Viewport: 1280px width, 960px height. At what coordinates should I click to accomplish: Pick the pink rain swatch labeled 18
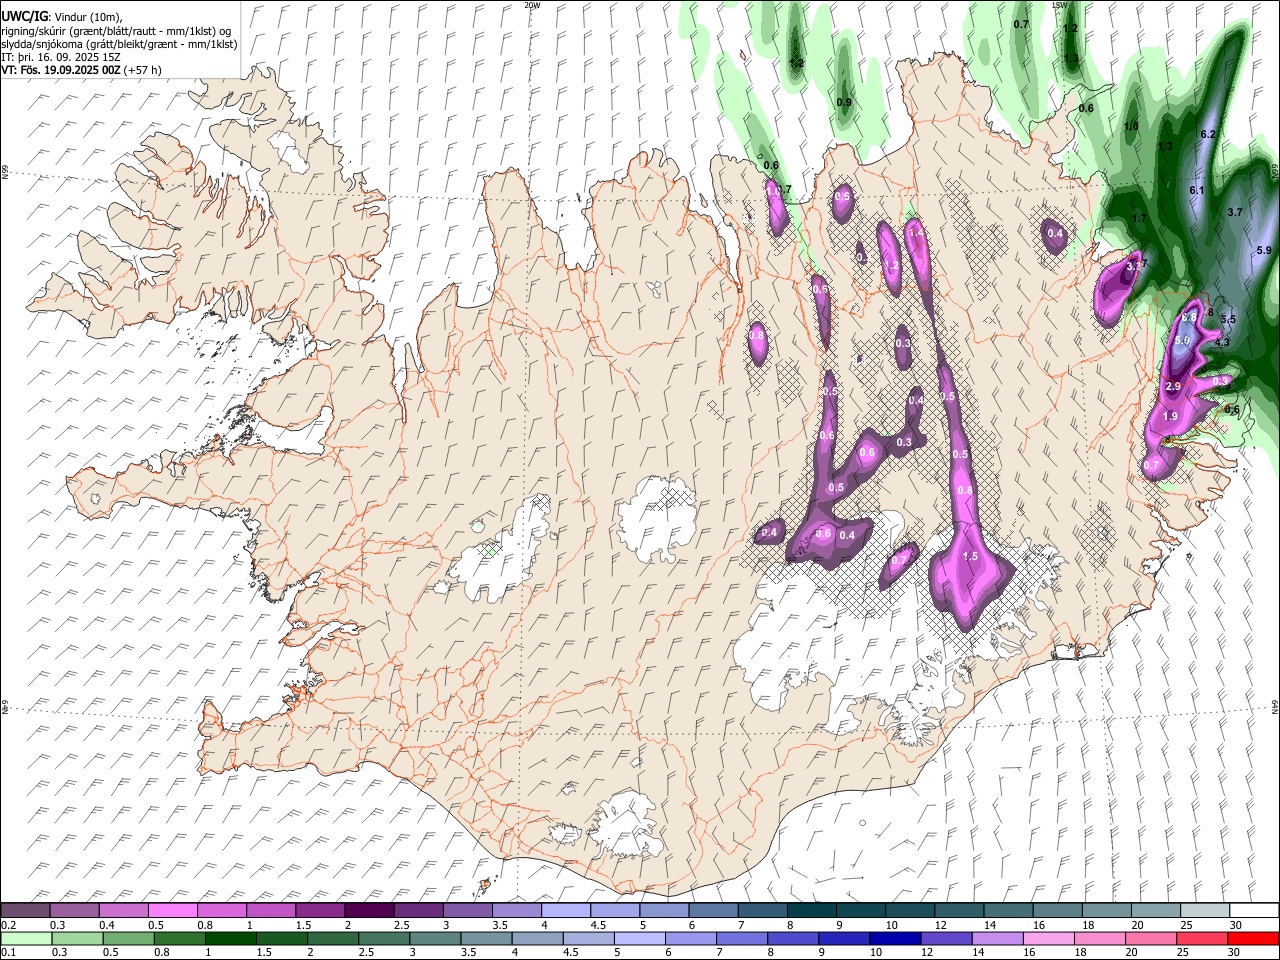click(1100, 939)
